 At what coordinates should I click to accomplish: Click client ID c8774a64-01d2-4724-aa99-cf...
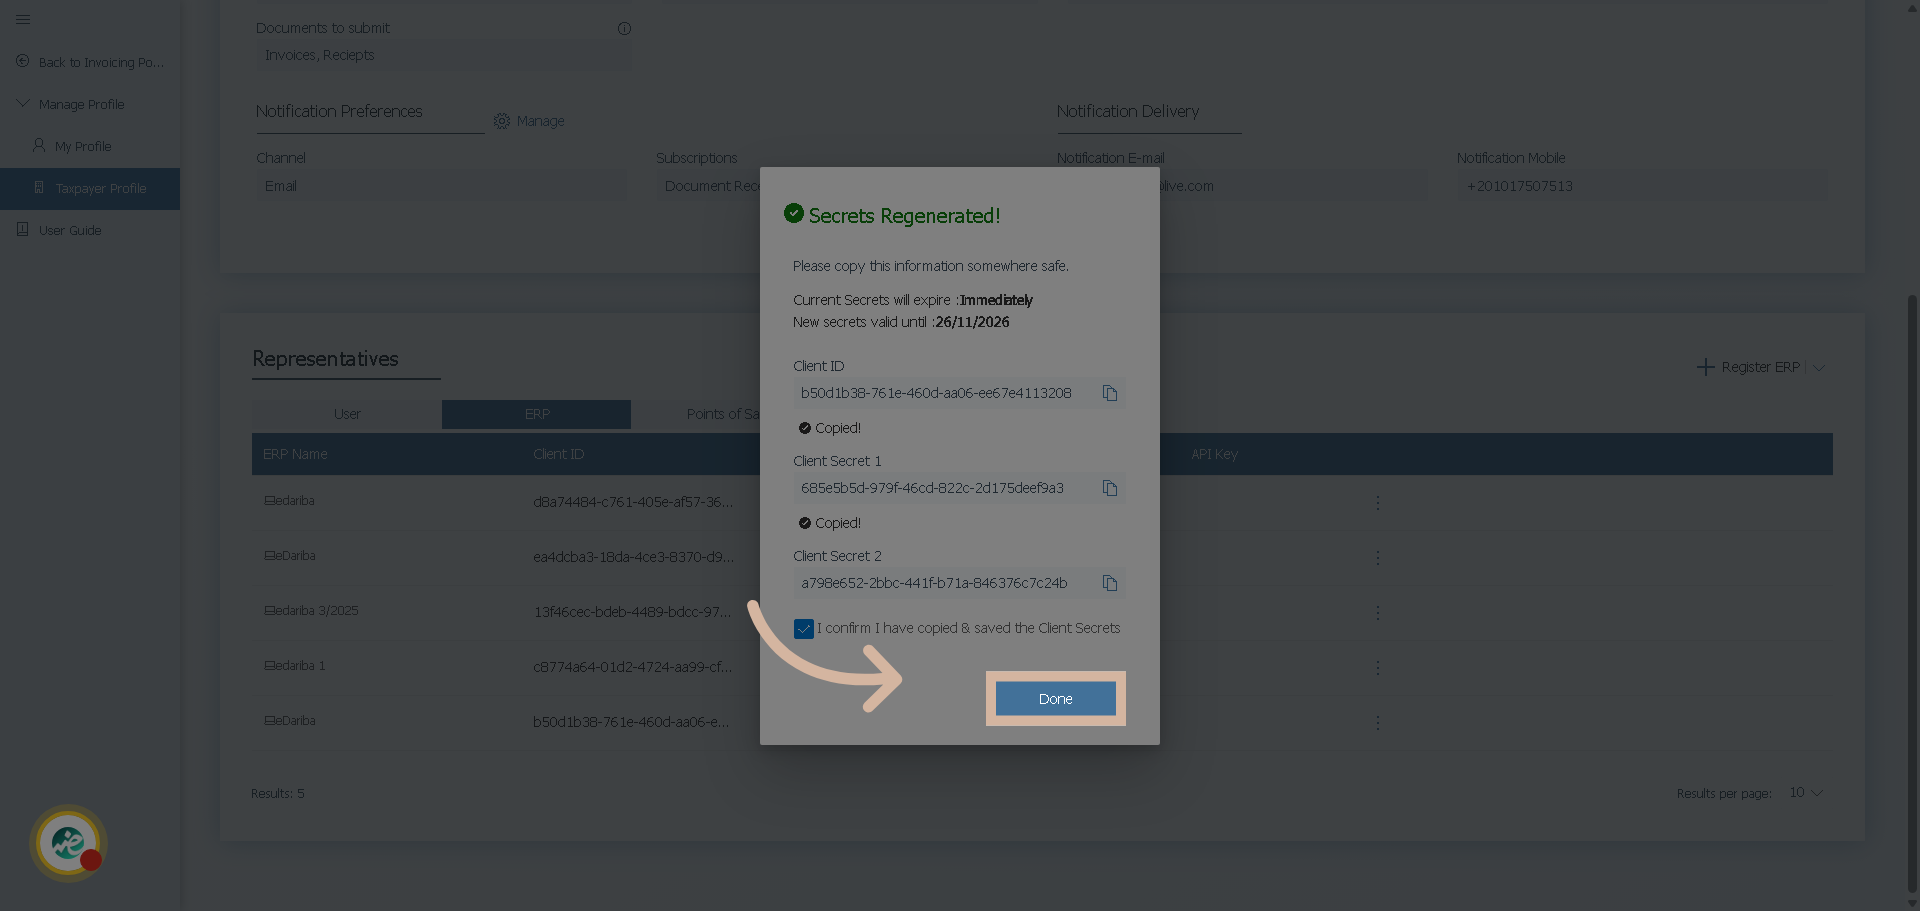[x=633, y=667]
